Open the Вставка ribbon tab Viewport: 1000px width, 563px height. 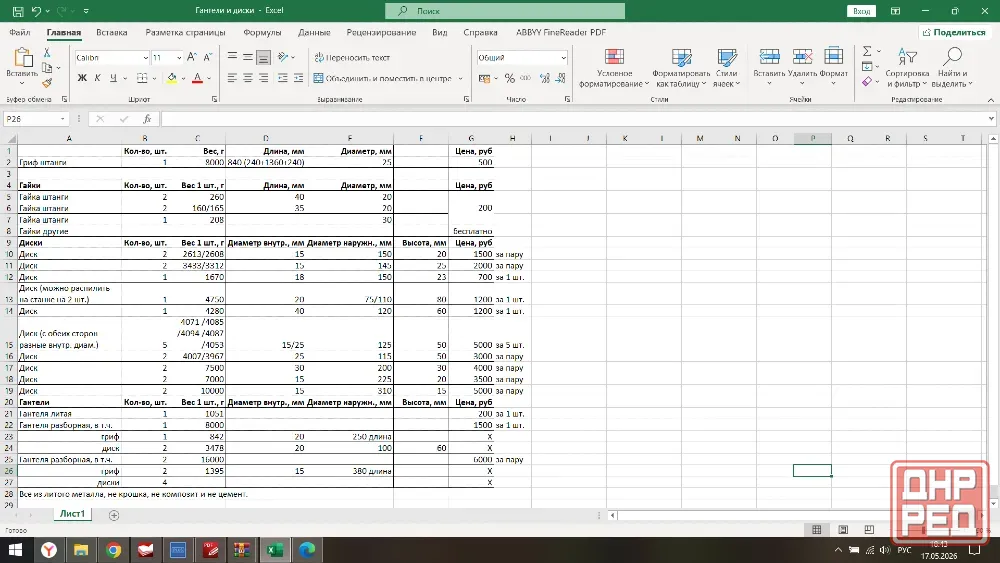click(112, 33)
